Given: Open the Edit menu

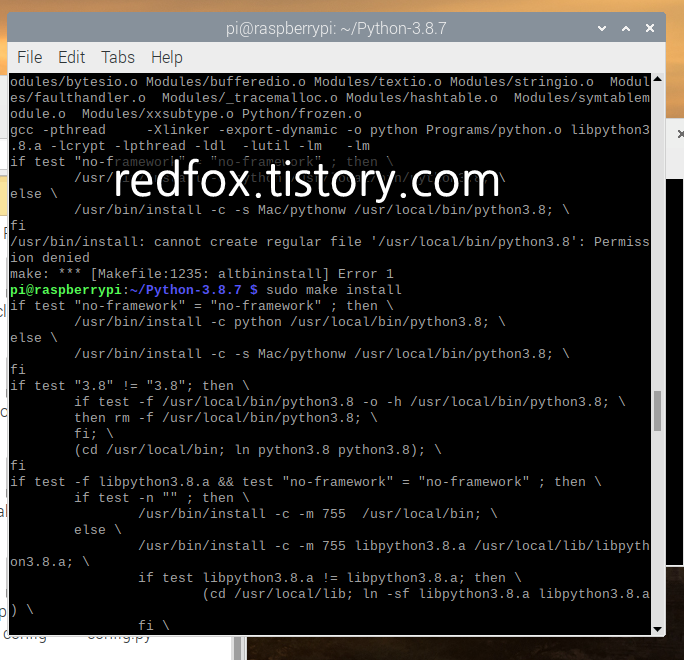Looking at the screenshot, I should 71,57.
